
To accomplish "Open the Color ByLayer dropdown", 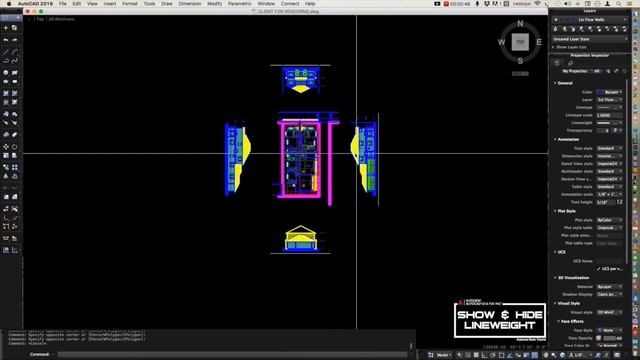I will pos(609,92).
